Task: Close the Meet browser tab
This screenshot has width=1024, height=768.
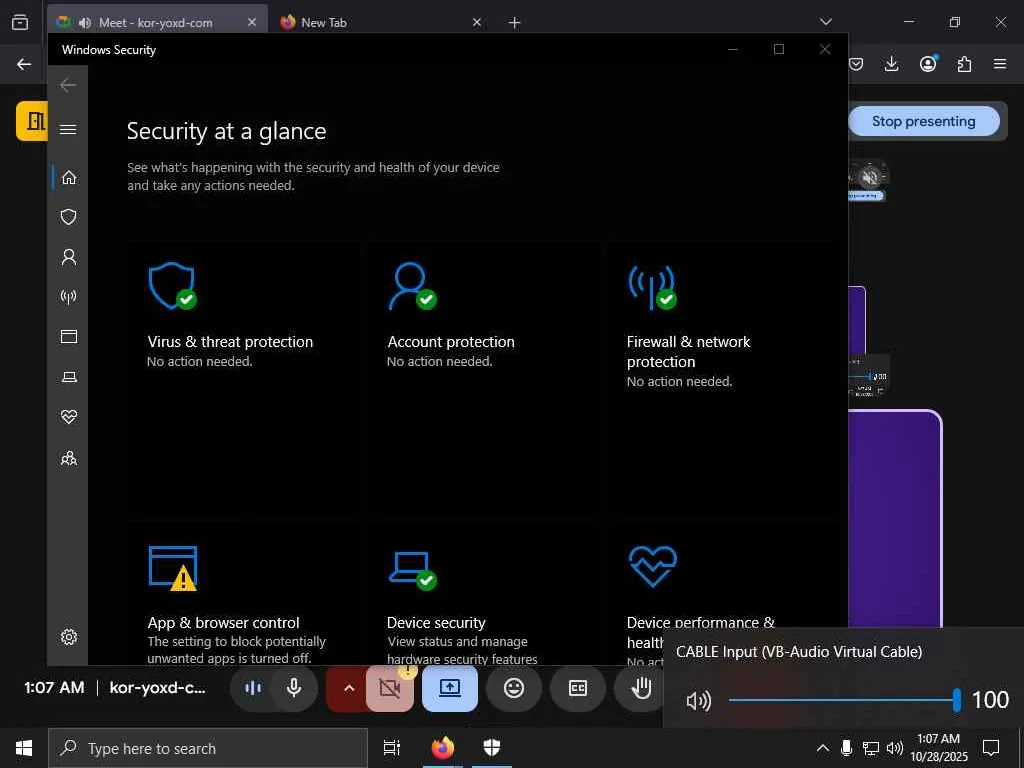Action: 251,22
